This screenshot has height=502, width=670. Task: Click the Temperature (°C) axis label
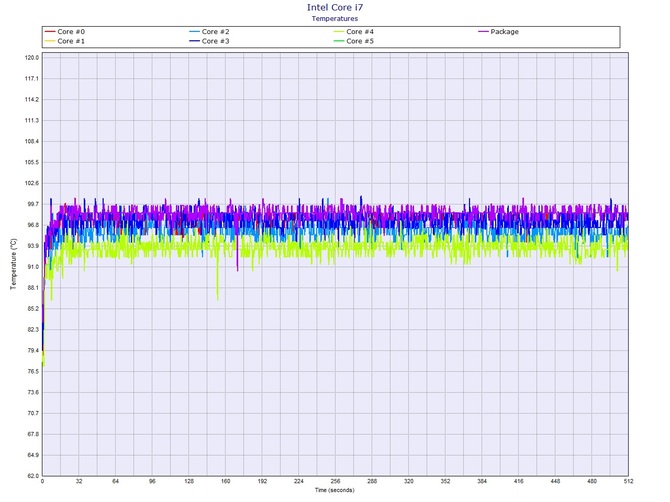(13, 264)
